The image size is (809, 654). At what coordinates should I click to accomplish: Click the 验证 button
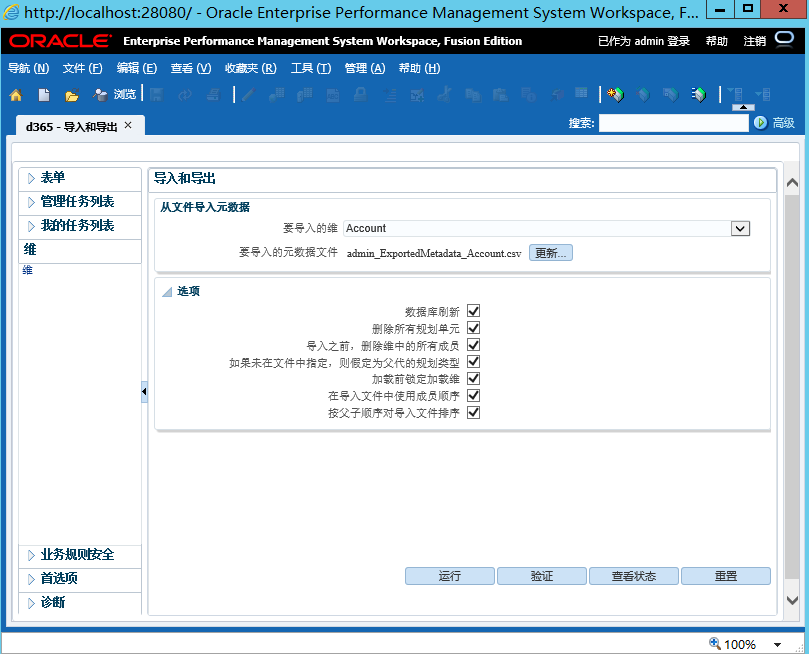tap(542, 576)
